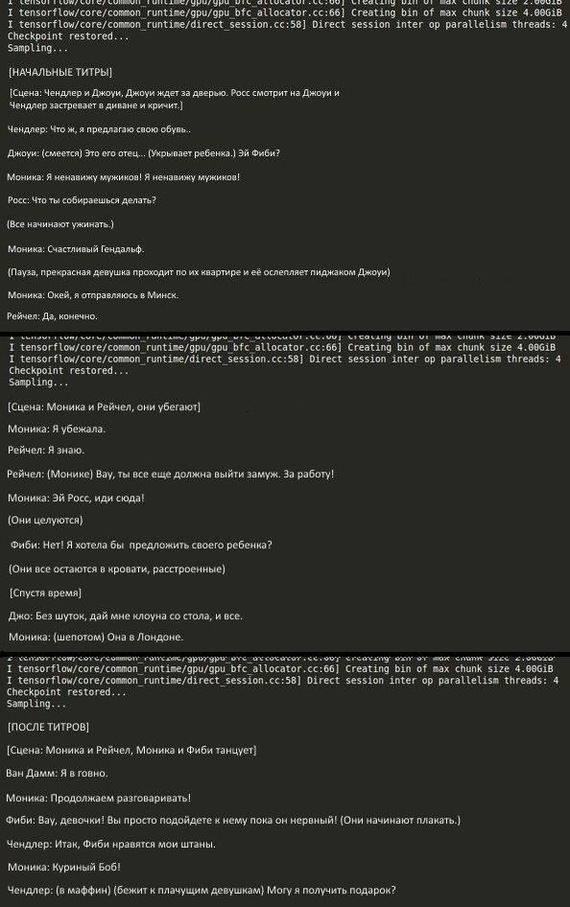Click 'Моника: (шепотом) Она в Лондоне.' line
570x907 pixels.
pos(95,637)
